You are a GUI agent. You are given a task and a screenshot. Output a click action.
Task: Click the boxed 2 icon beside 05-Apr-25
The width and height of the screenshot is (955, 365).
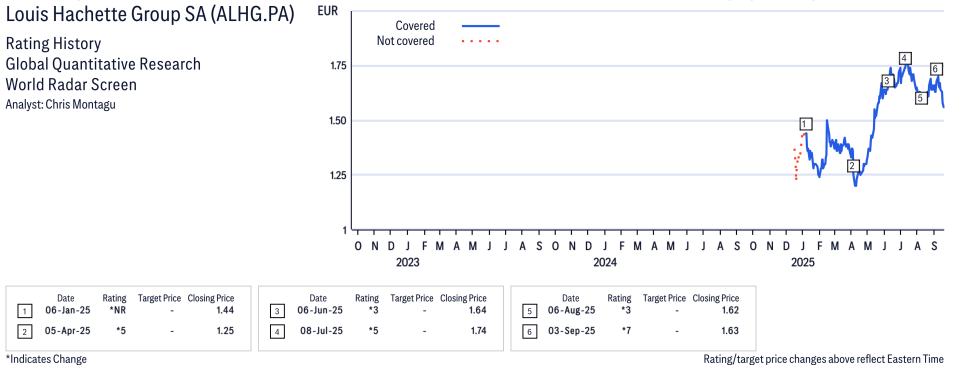pos(24,331)
